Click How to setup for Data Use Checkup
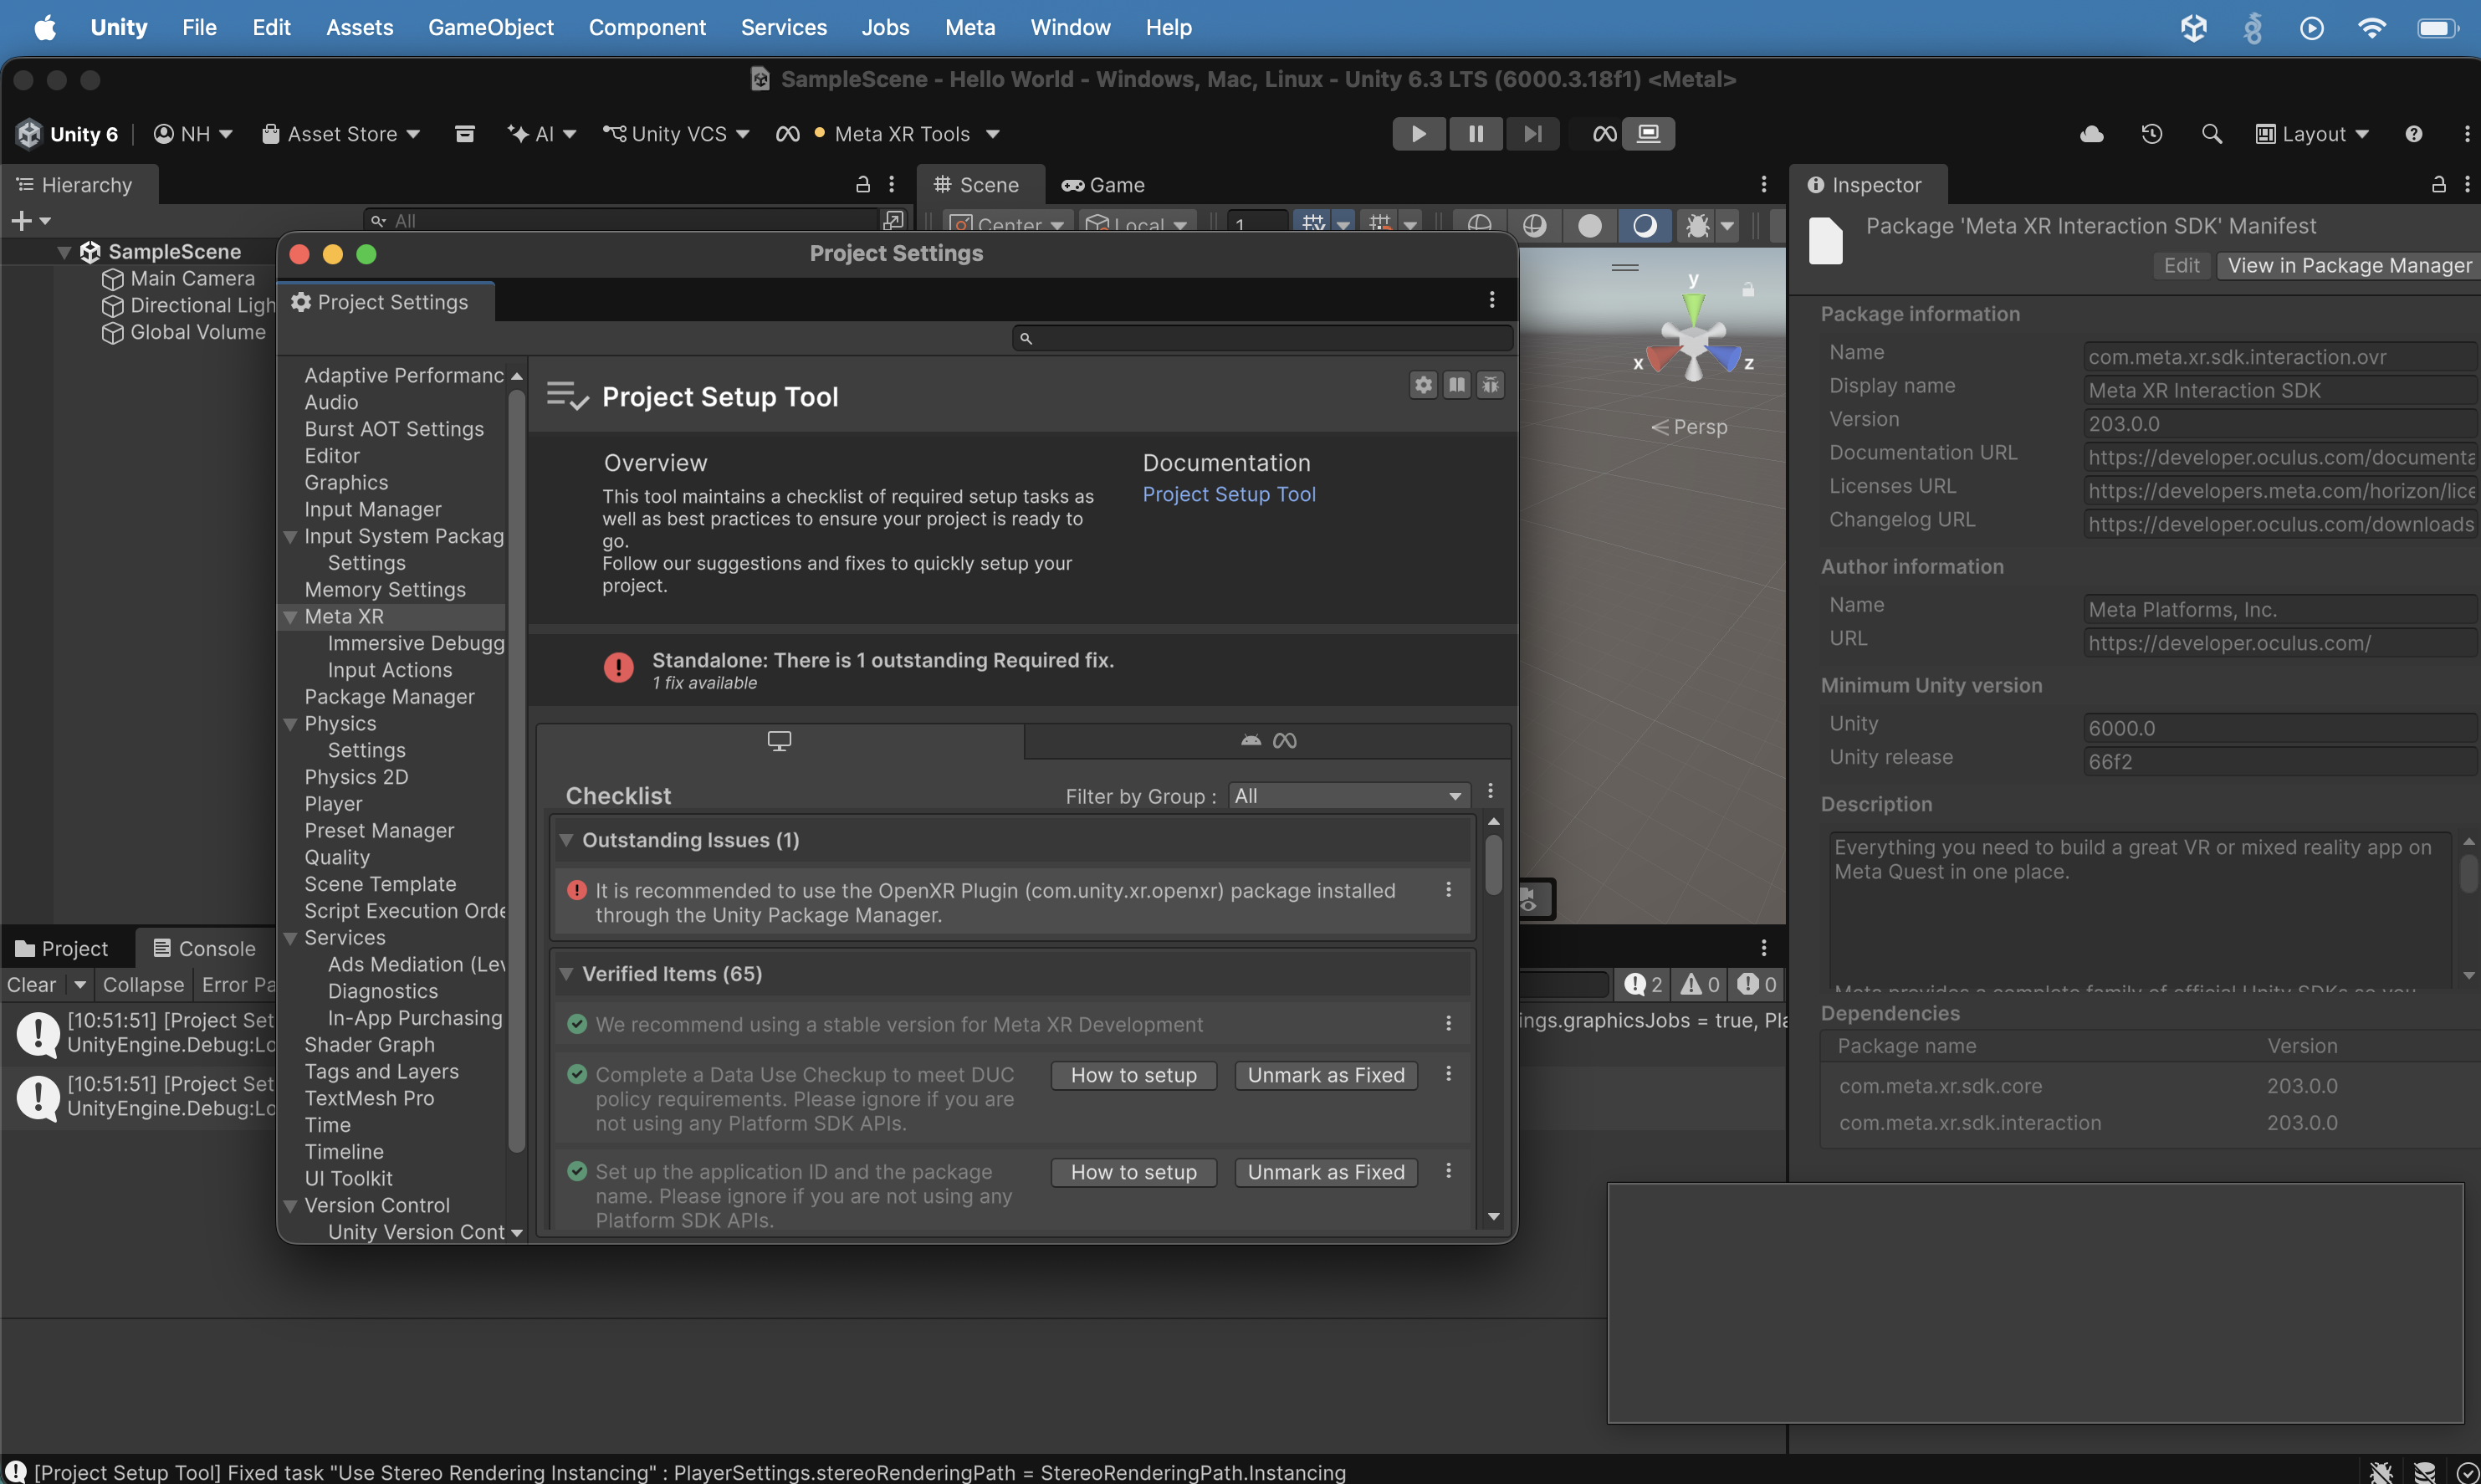 [x=1133, y=1075]
